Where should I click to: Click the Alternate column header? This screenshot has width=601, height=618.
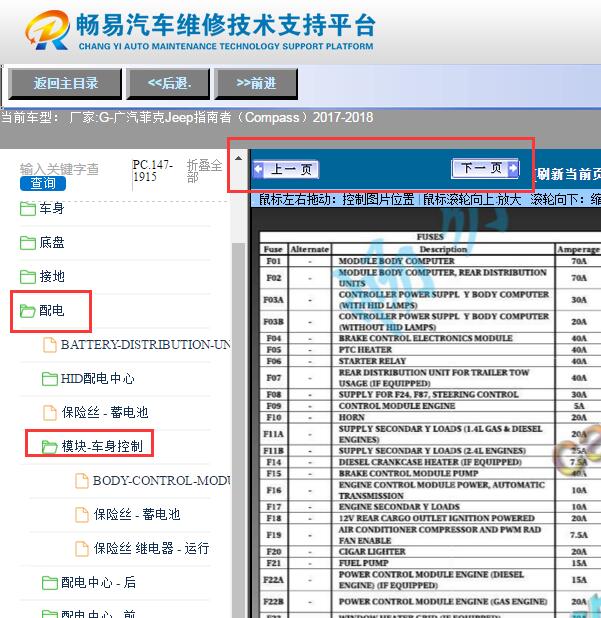(x=309, y=249)
